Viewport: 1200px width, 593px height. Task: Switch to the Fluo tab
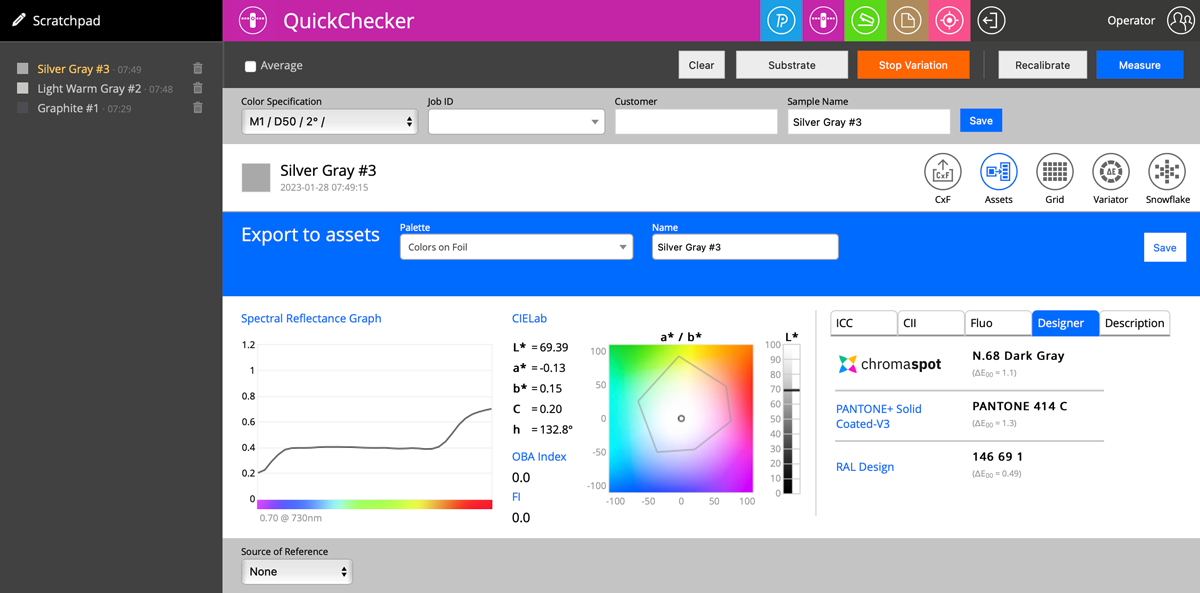tap(997, 323)
